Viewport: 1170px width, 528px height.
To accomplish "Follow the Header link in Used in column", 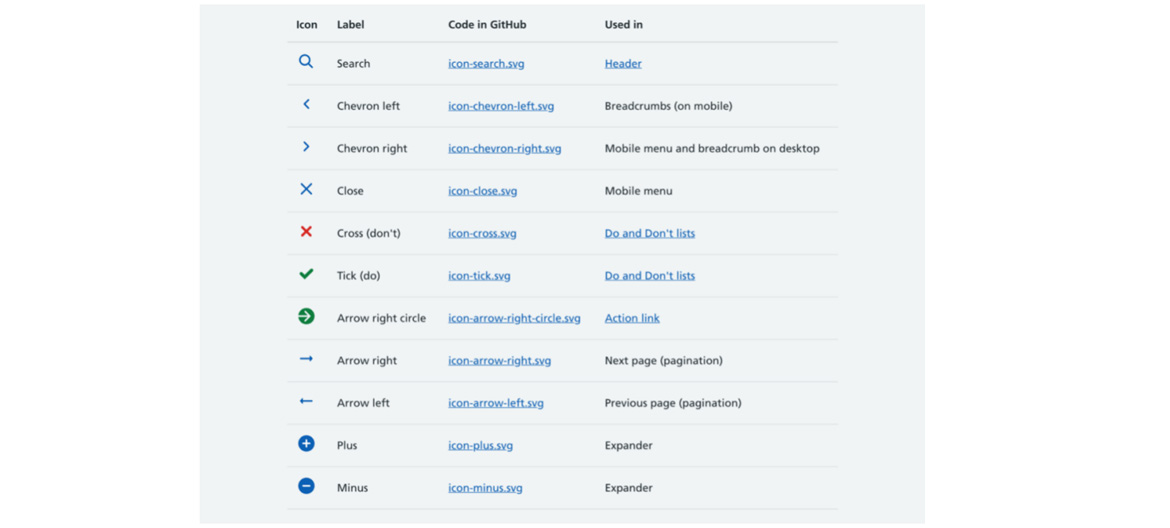I will point(622,64).
